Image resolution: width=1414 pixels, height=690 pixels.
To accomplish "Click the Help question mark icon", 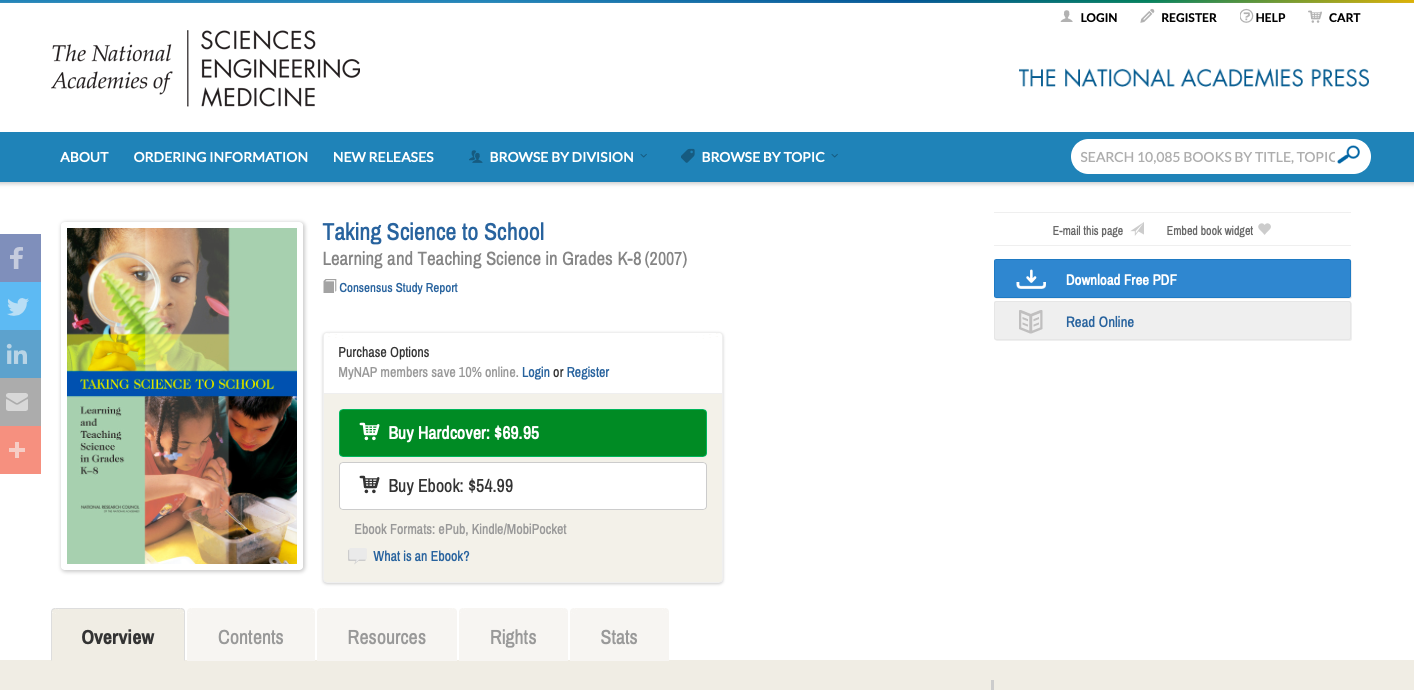I will pos(1246,17).
